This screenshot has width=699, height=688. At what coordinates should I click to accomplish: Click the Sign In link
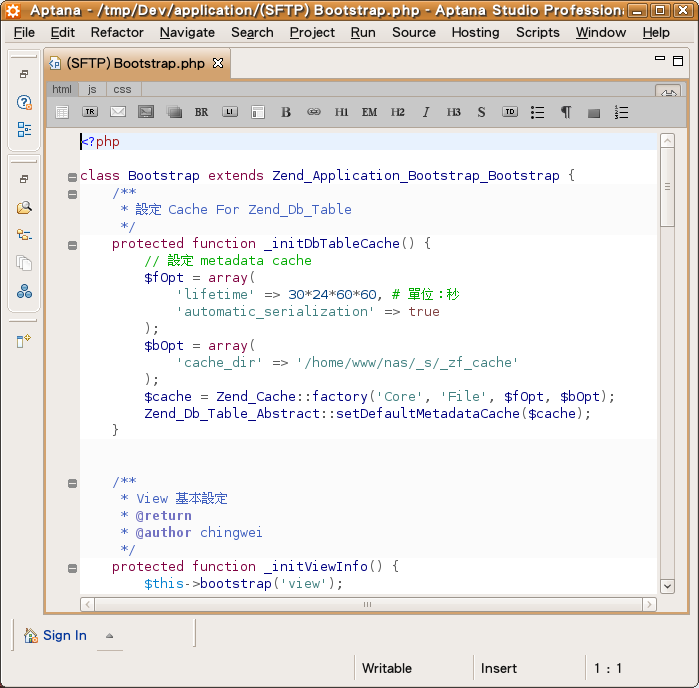[x=64, y=635]
